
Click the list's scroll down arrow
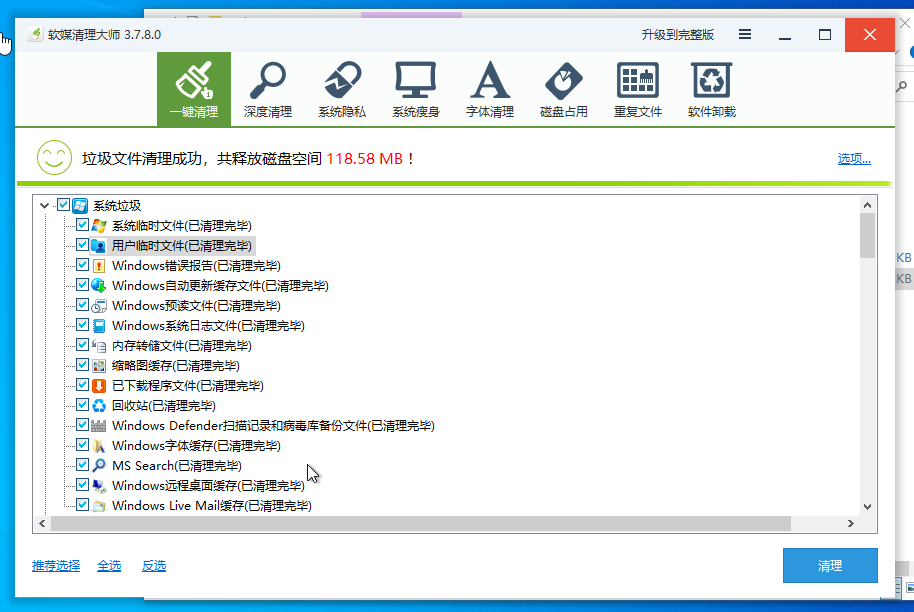pyautogui.click(x=867, y=506)
